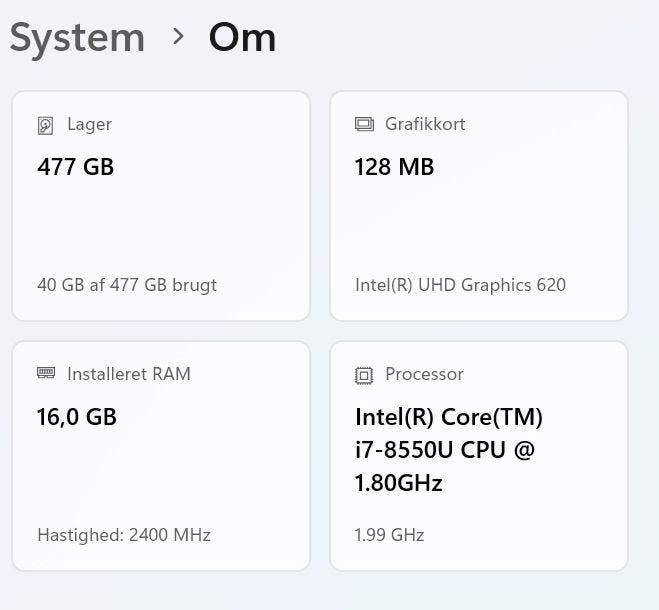Click the Intel(R) UHD Graphics 620 text

pos(460,285)
